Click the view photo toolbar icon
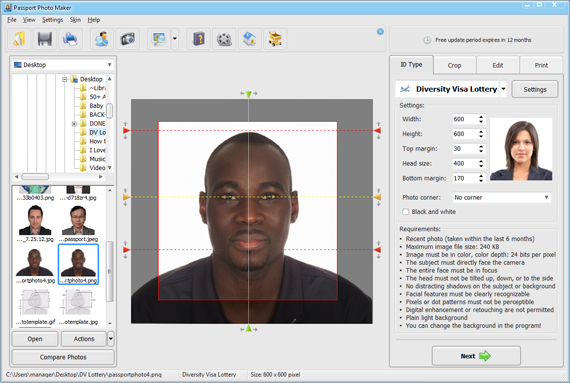570x383 pixels. [x=159, y=39]
